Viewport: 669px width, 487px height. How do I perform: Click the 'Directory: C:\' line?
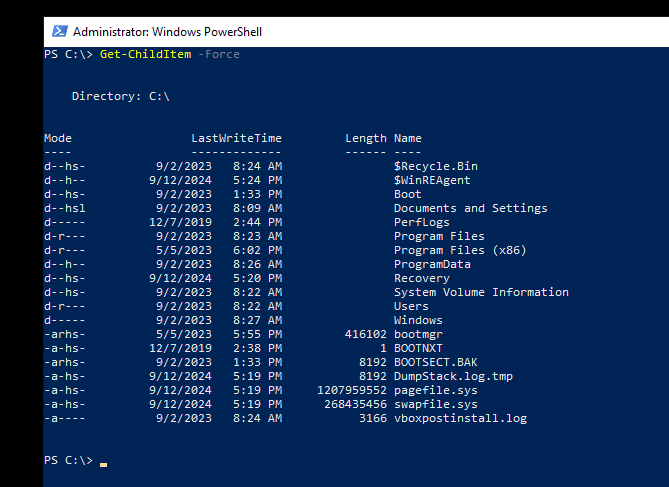pyautogui.click(x=121, y=96)
